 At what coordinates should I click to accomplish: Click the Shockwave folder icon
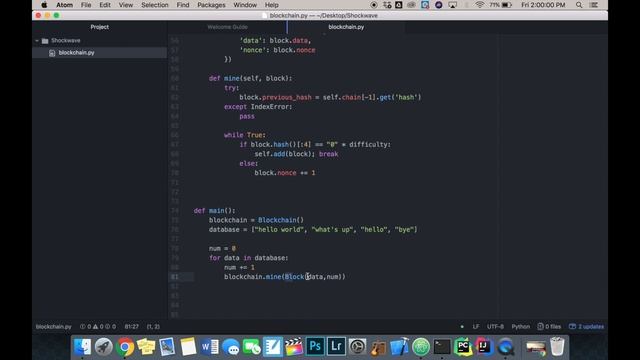coord(45,40)
